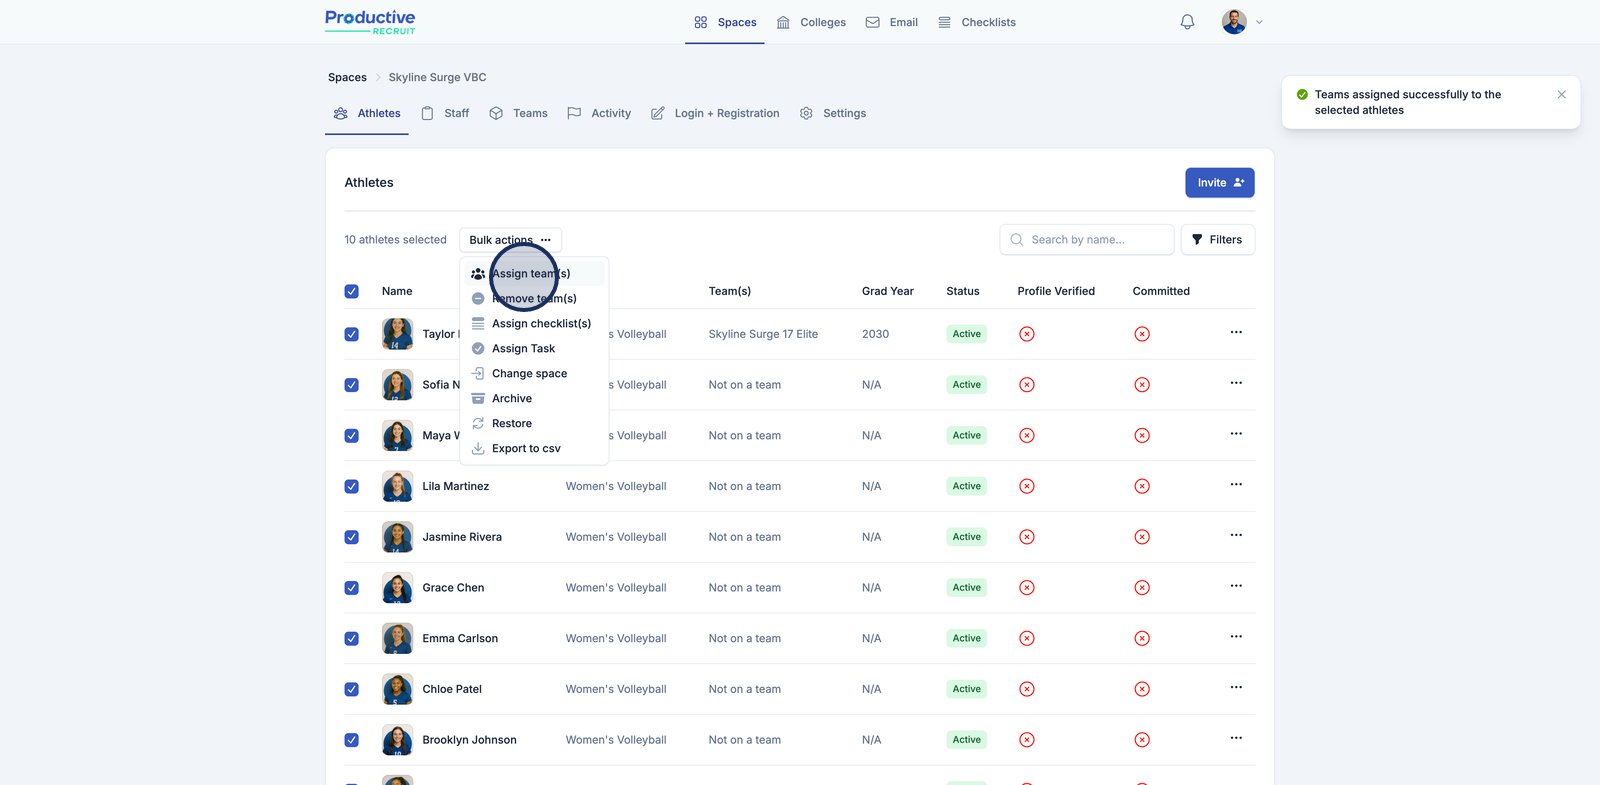This screenshot has width=1600, height=785.
Task: Click Committed status icon for Grace Chen
Action: pyautogui.click(x=1142, y=588)
